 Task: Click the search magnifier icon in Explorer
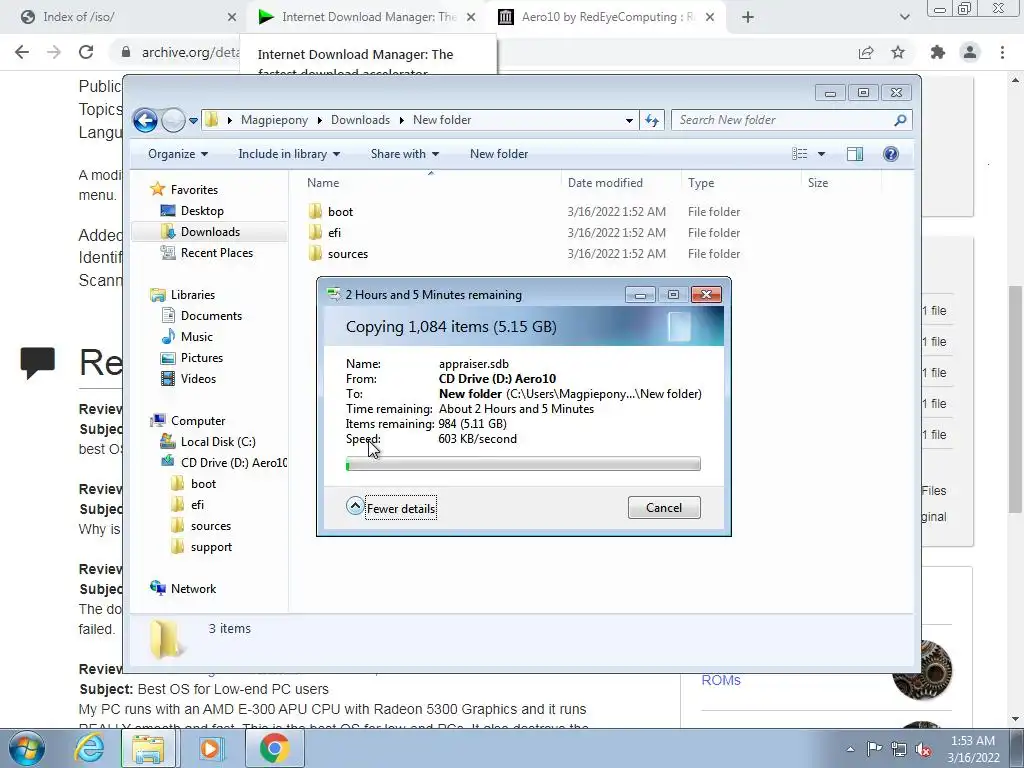click(x=900, y=120)
